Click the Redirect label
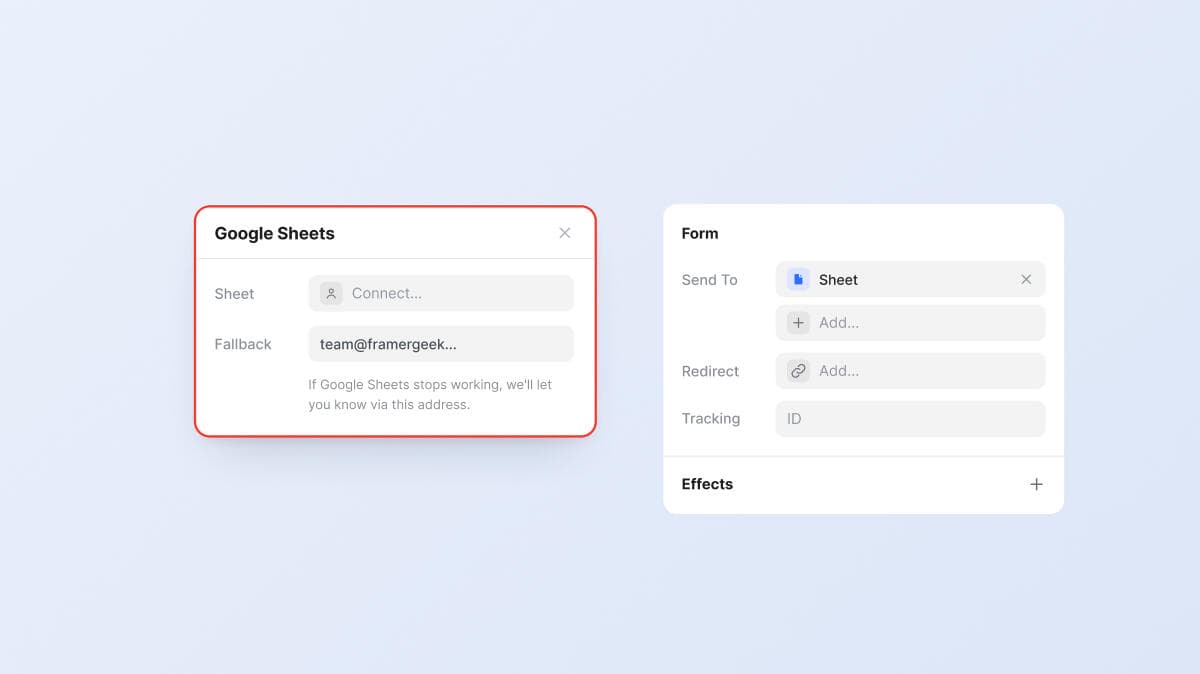1200x674 pixels. coord(710,371)
